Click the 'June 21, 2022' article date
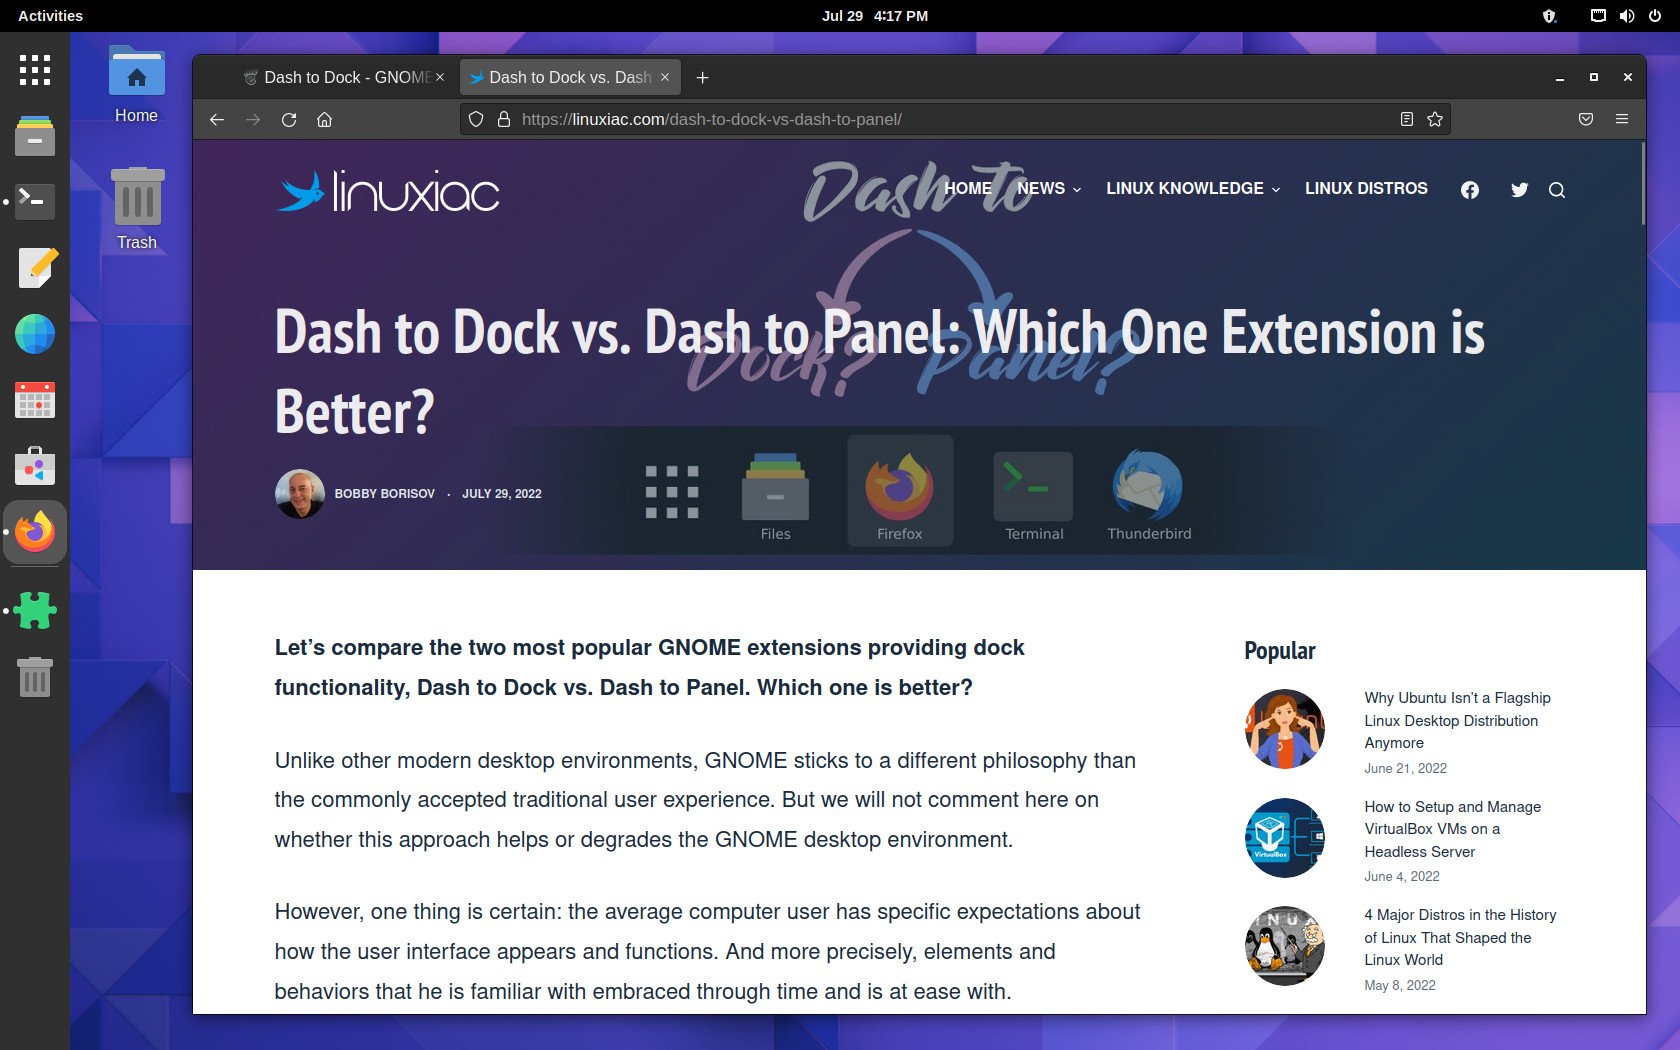This screenshot has width=1680, height=1050. coord(1405,768)
